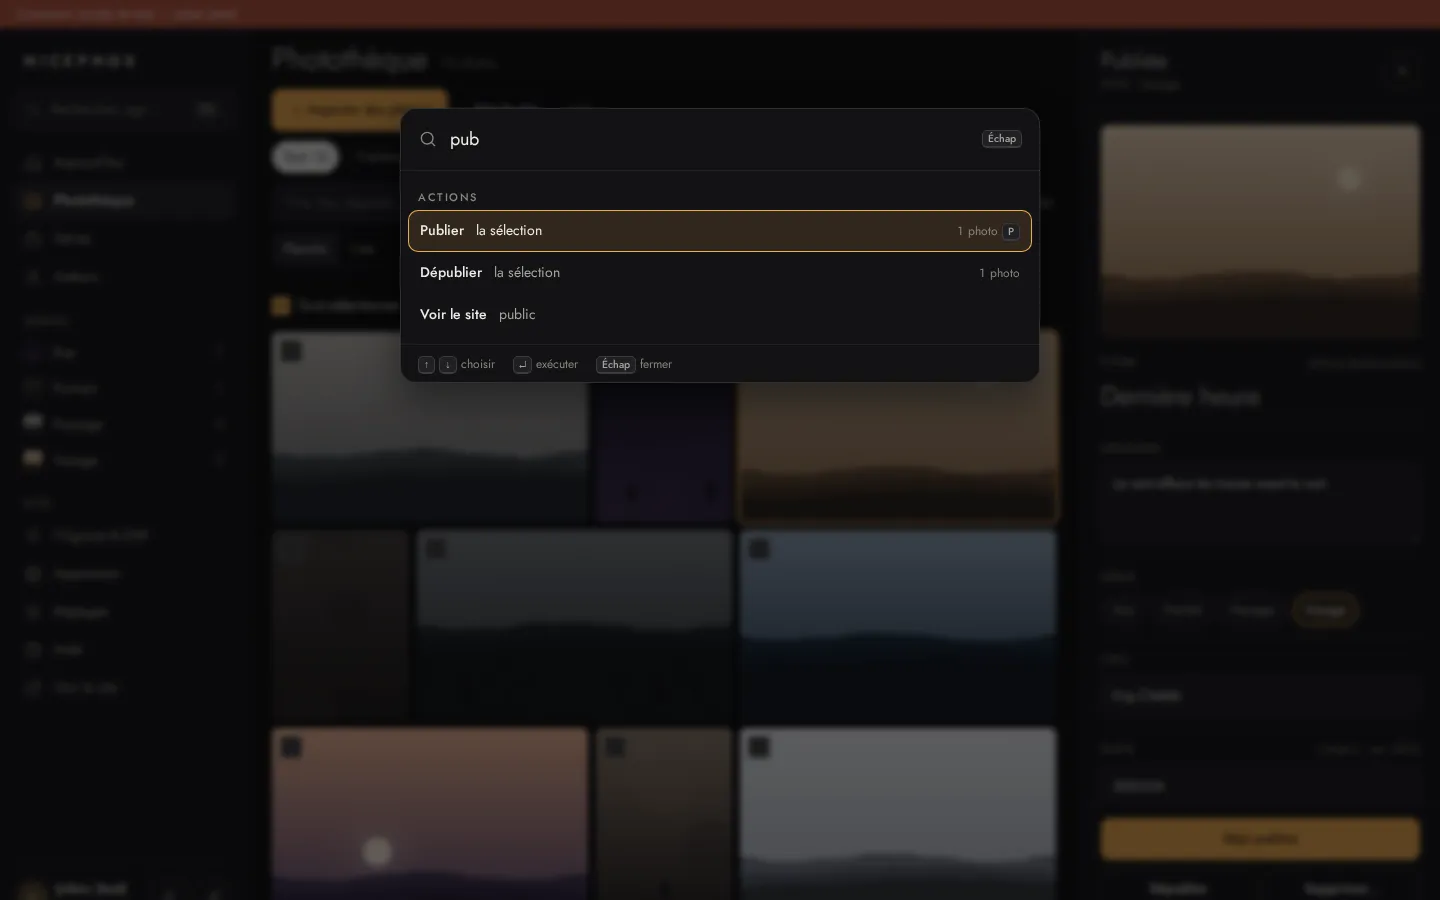The height and width of the screenshot is (900, 1440).
Task: Run the "Publier la sélection" action
Action: (720, 231)
